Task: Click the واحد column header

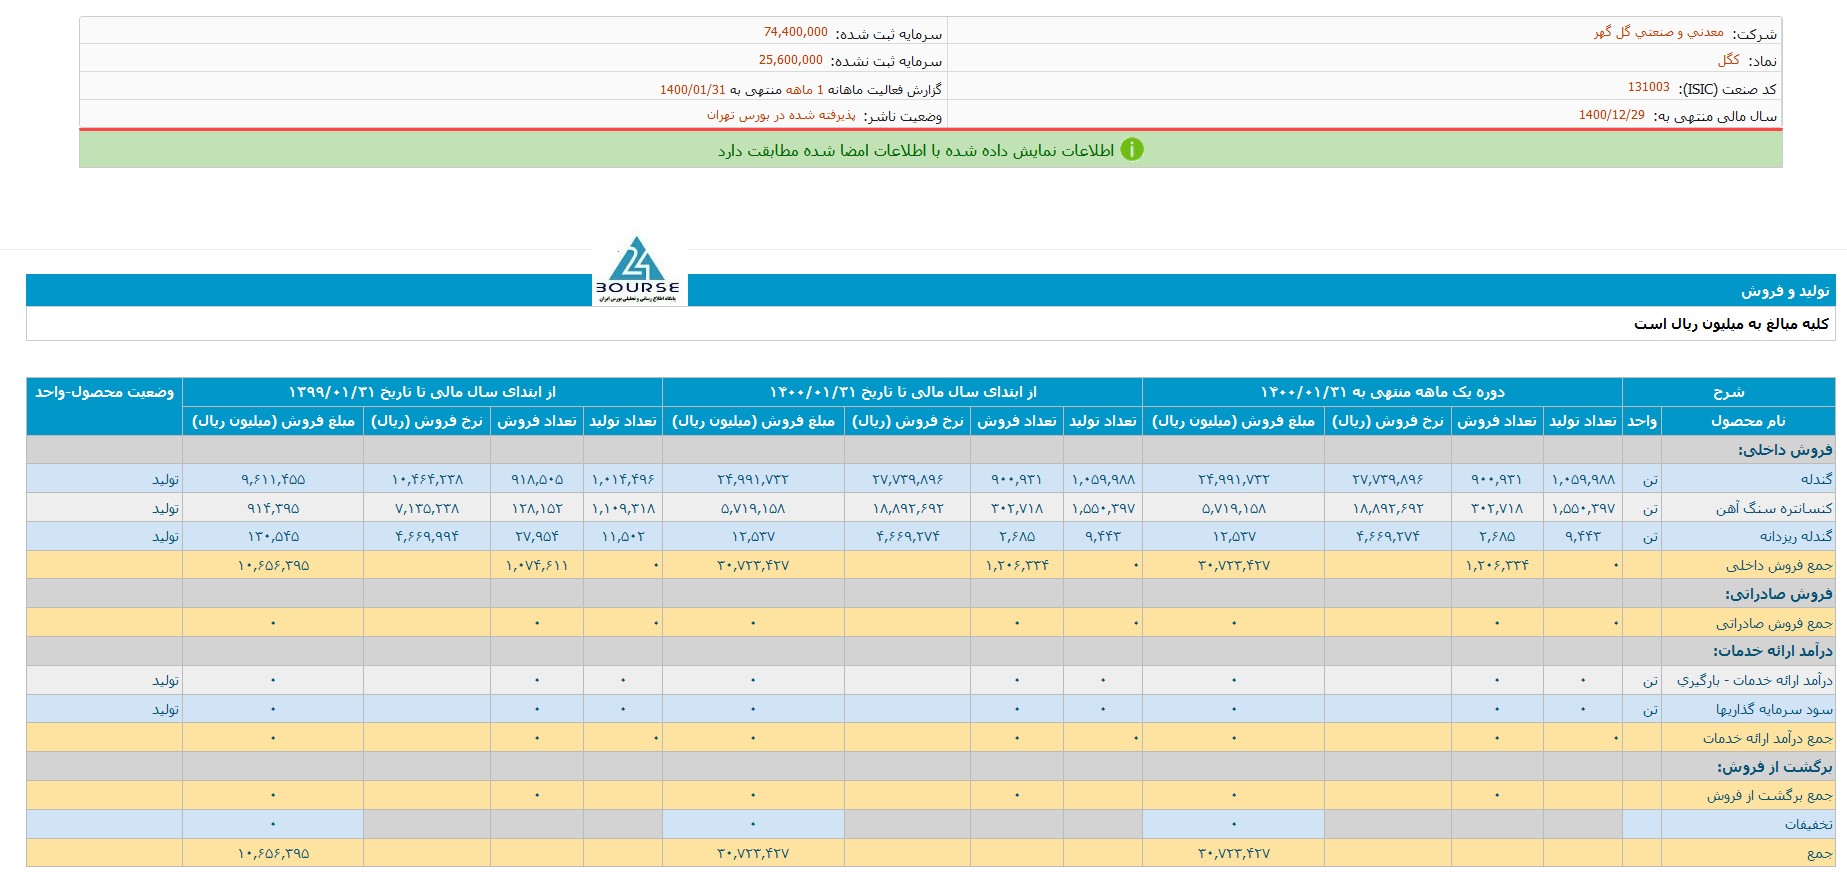Action: click(x=1641, y=421)
